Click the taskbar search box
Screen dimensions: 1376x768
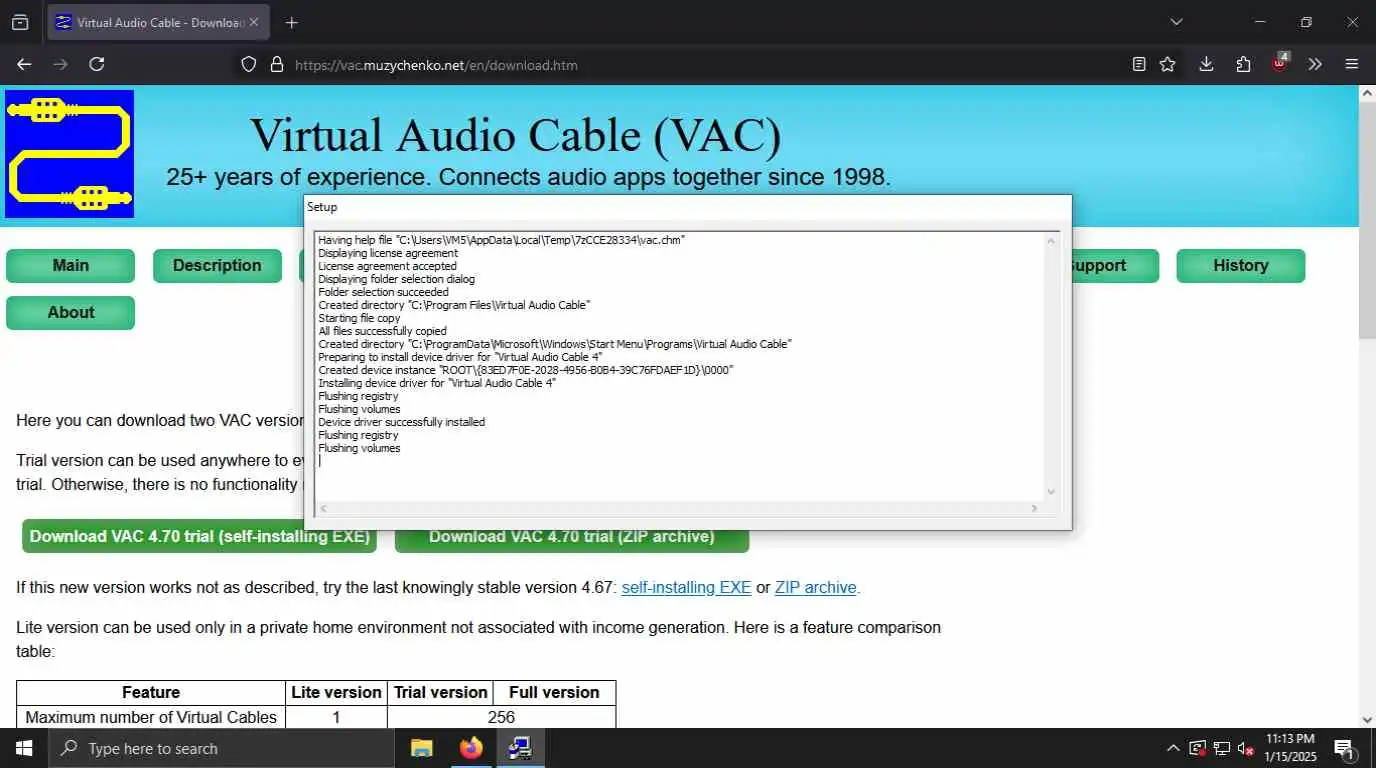coord(223,748)
